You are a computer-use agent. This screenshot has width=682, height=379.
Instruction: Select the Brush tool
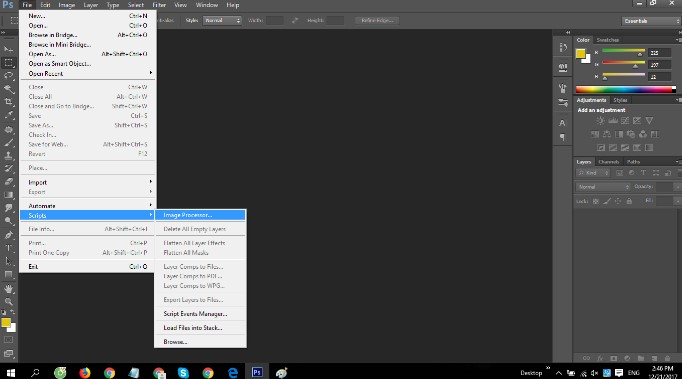[x=8, y=142]
